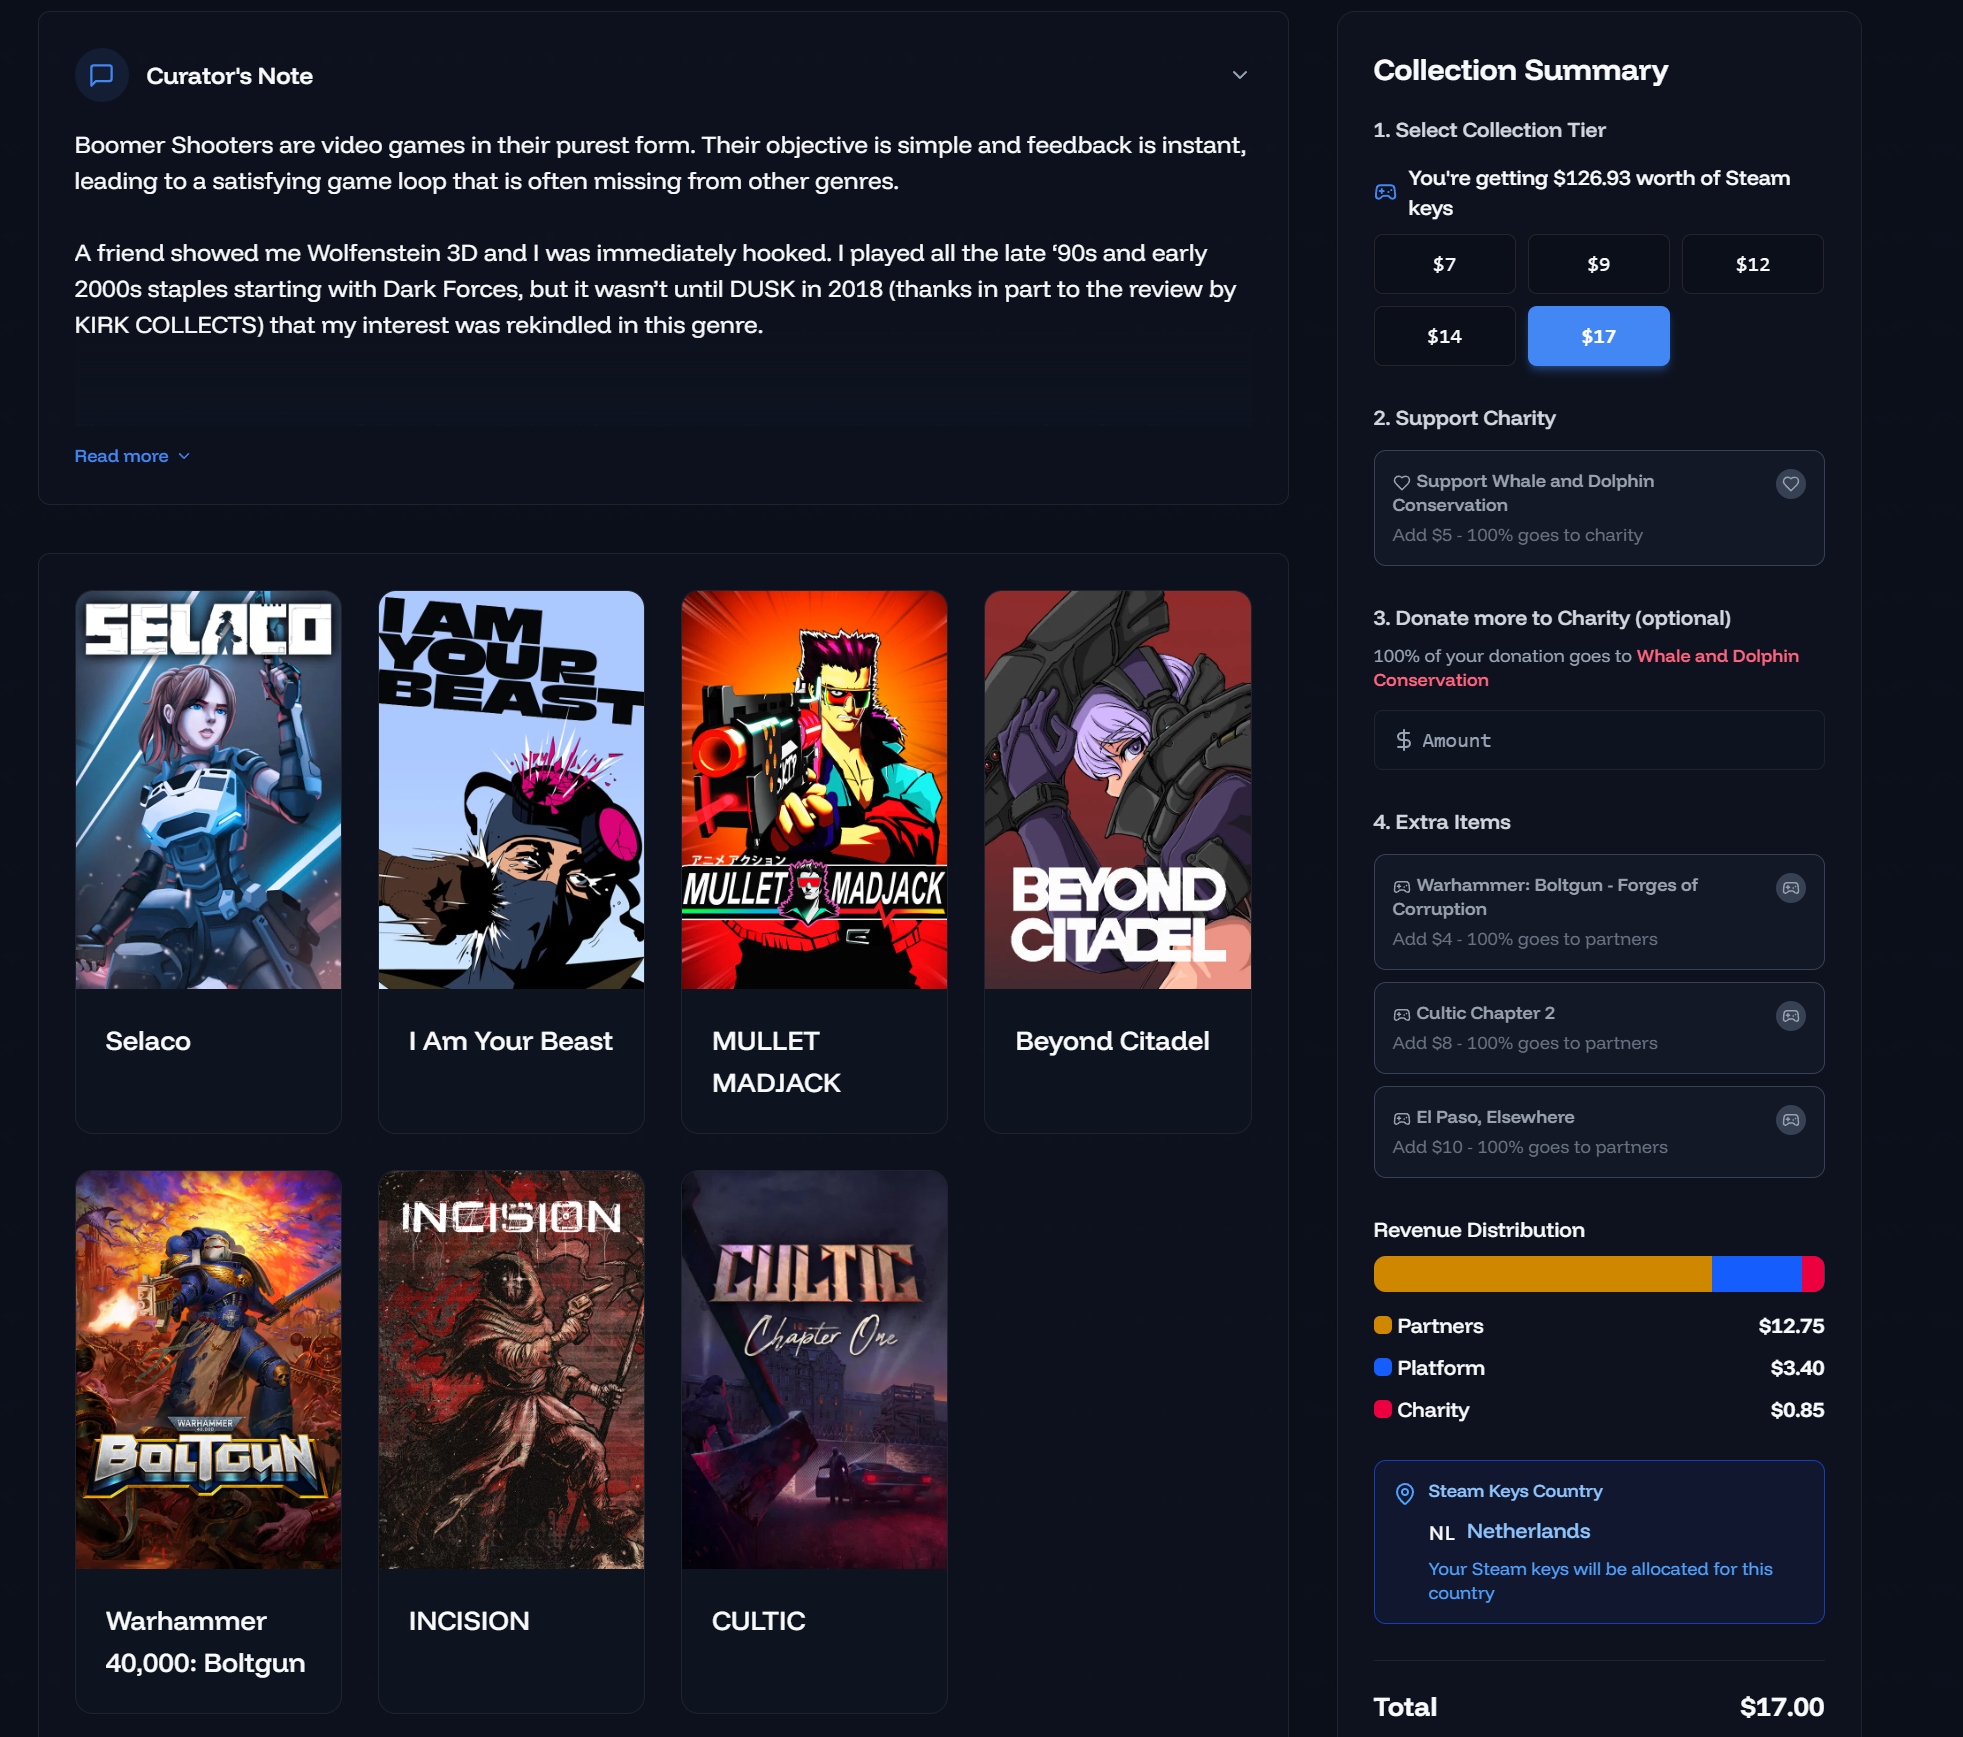Screen dimensions: 1963x1737
Task: Click gamepad icon beside Steam keys worth
Action: 1385,192
